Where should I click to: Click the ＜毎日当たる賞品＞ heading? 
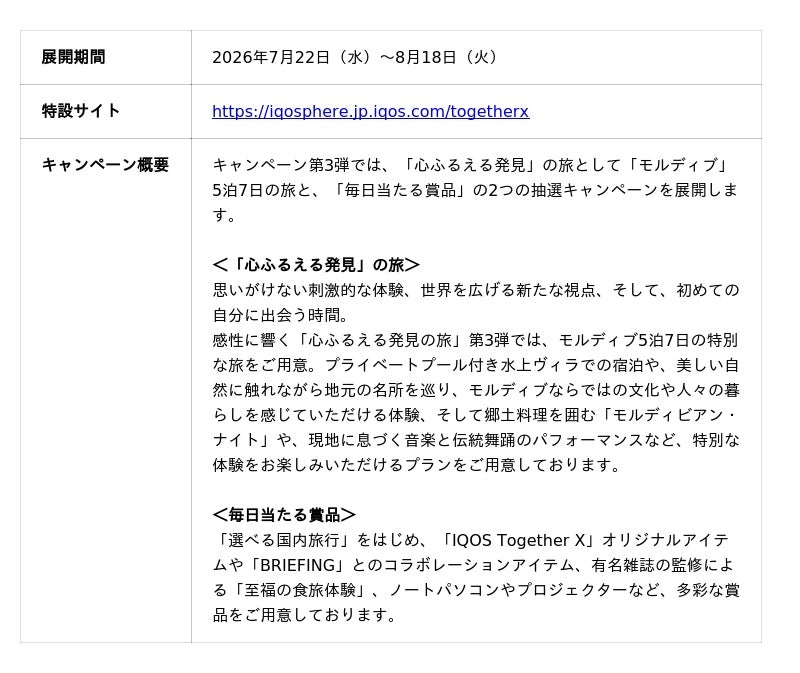(x=284, y=515)
